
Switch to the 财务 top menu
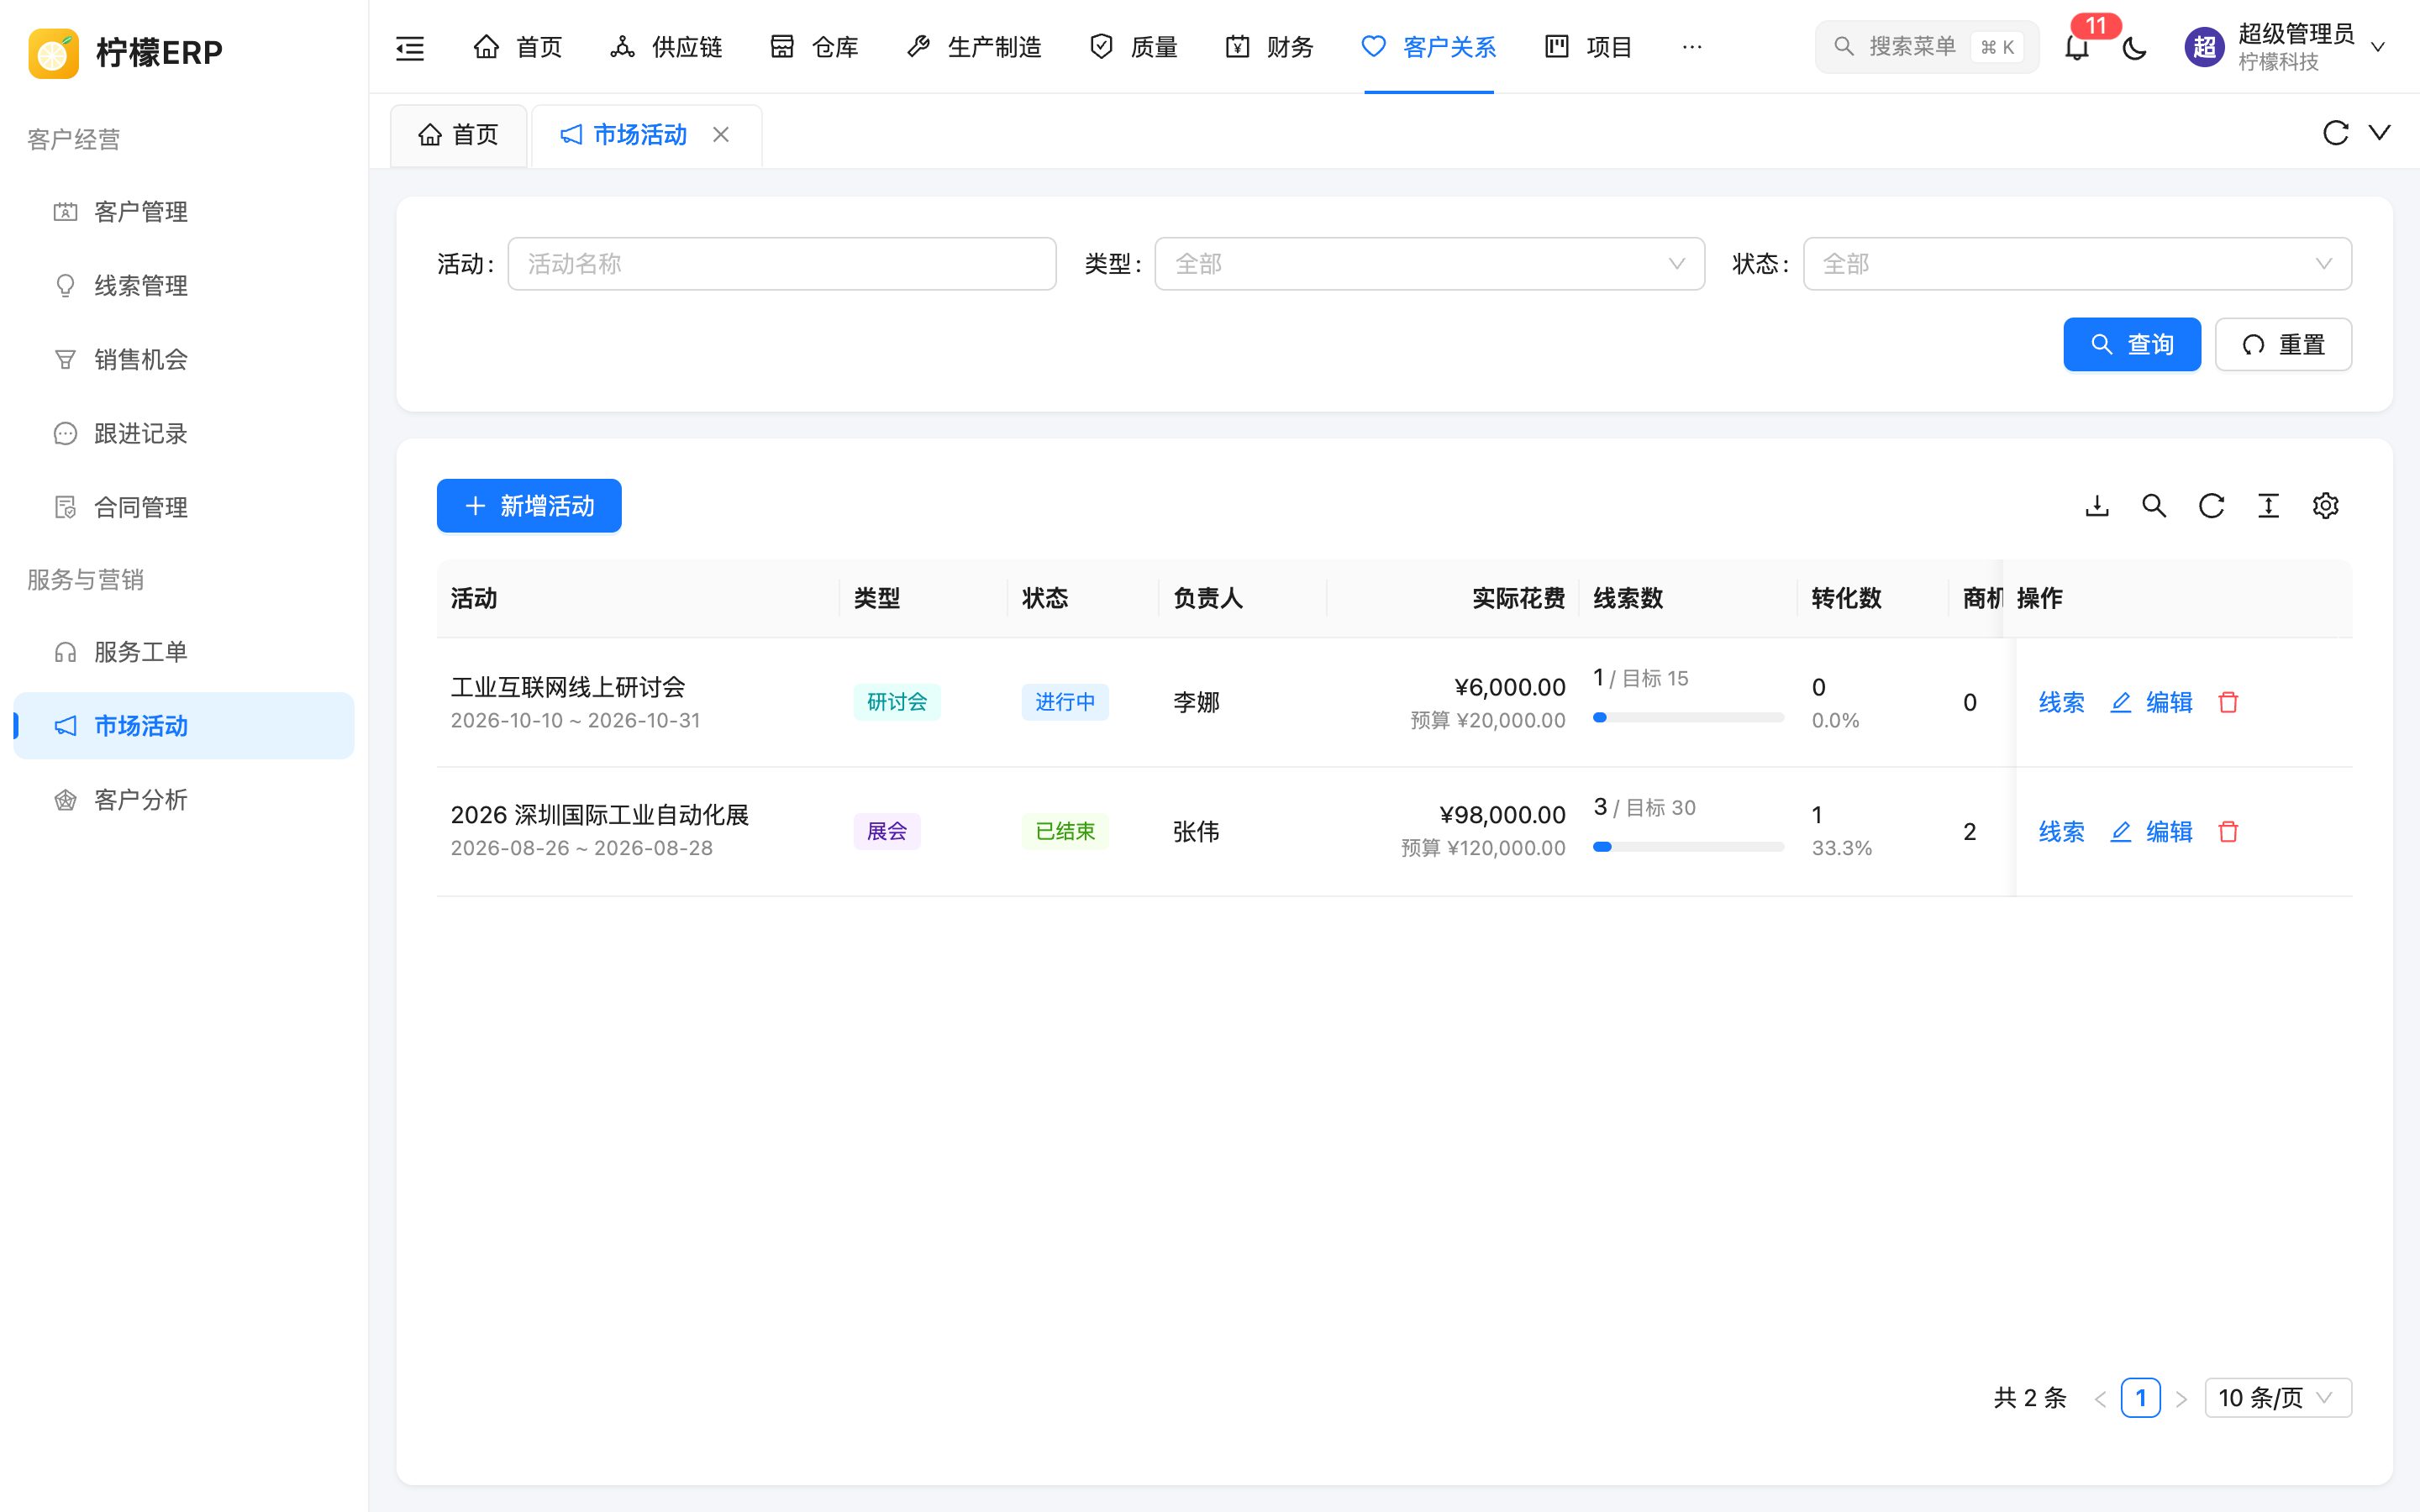point(1269,47)
